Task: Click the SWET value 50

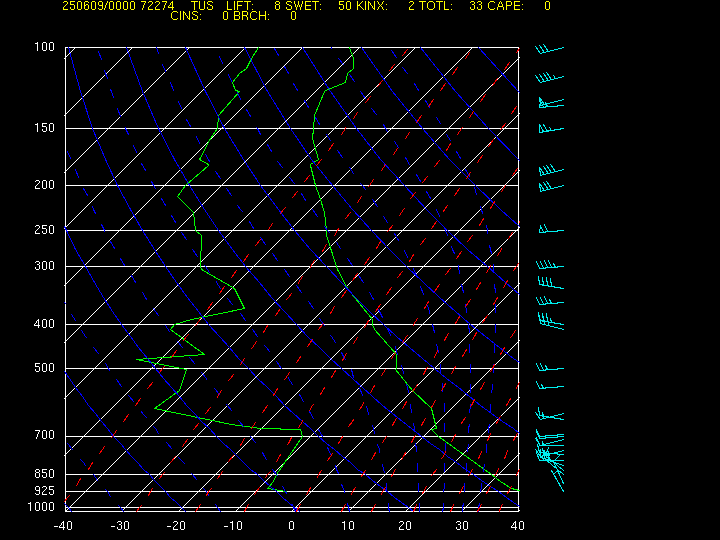Action: point(345,6)
